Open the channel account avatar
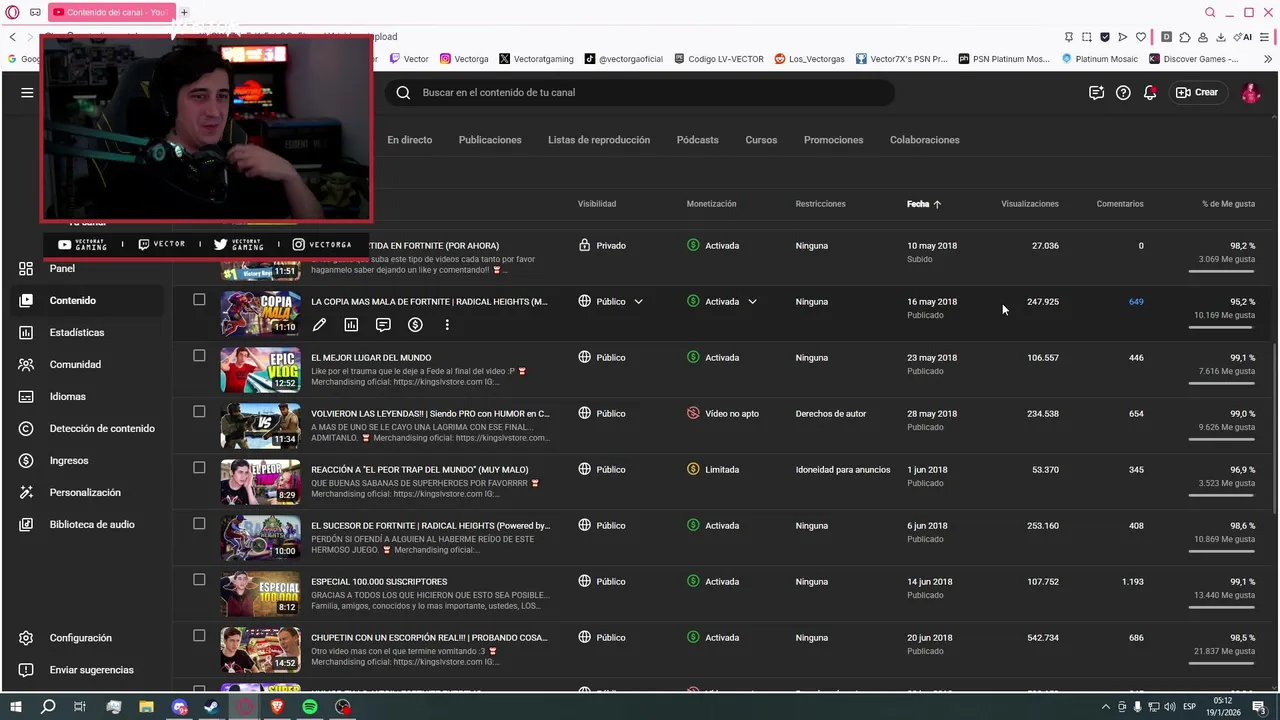This screenshot has height=720, width=1280. tap(1250, 92)
